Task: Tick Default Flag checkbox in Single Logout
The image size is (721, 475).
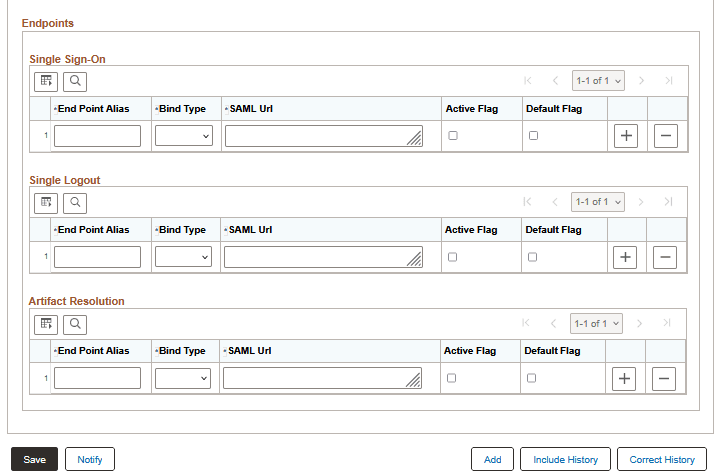Action: point(532,257)
